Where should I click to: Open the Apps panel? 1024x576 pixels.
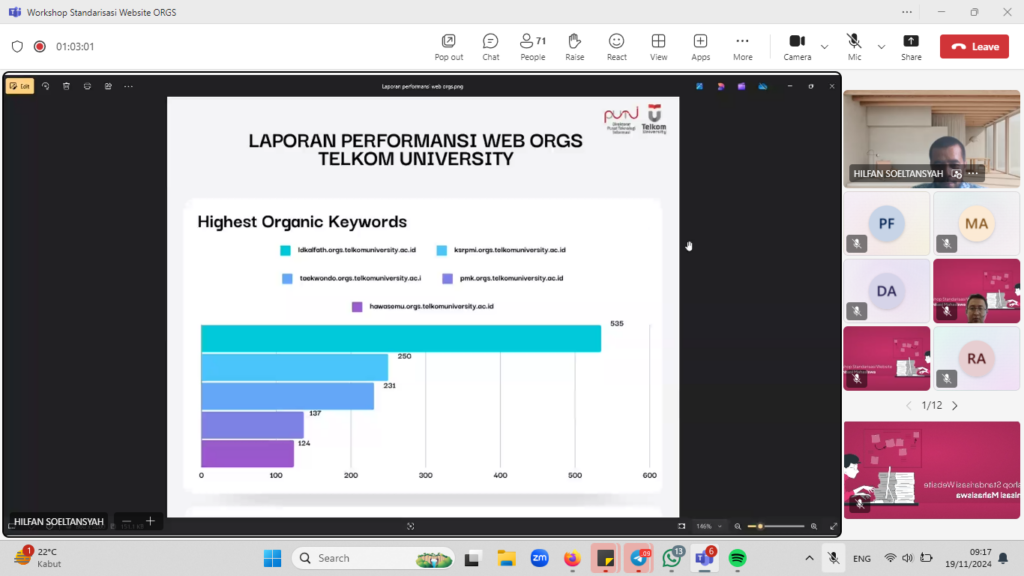(x=700, y=47)
